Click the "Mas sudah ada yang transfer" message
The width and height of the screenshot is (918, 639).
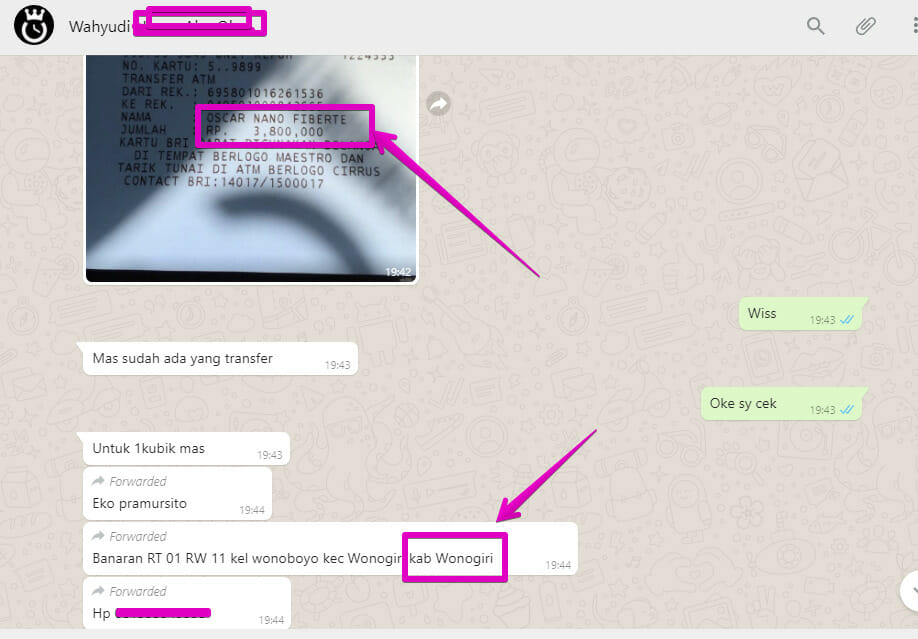tap(182, 358)
